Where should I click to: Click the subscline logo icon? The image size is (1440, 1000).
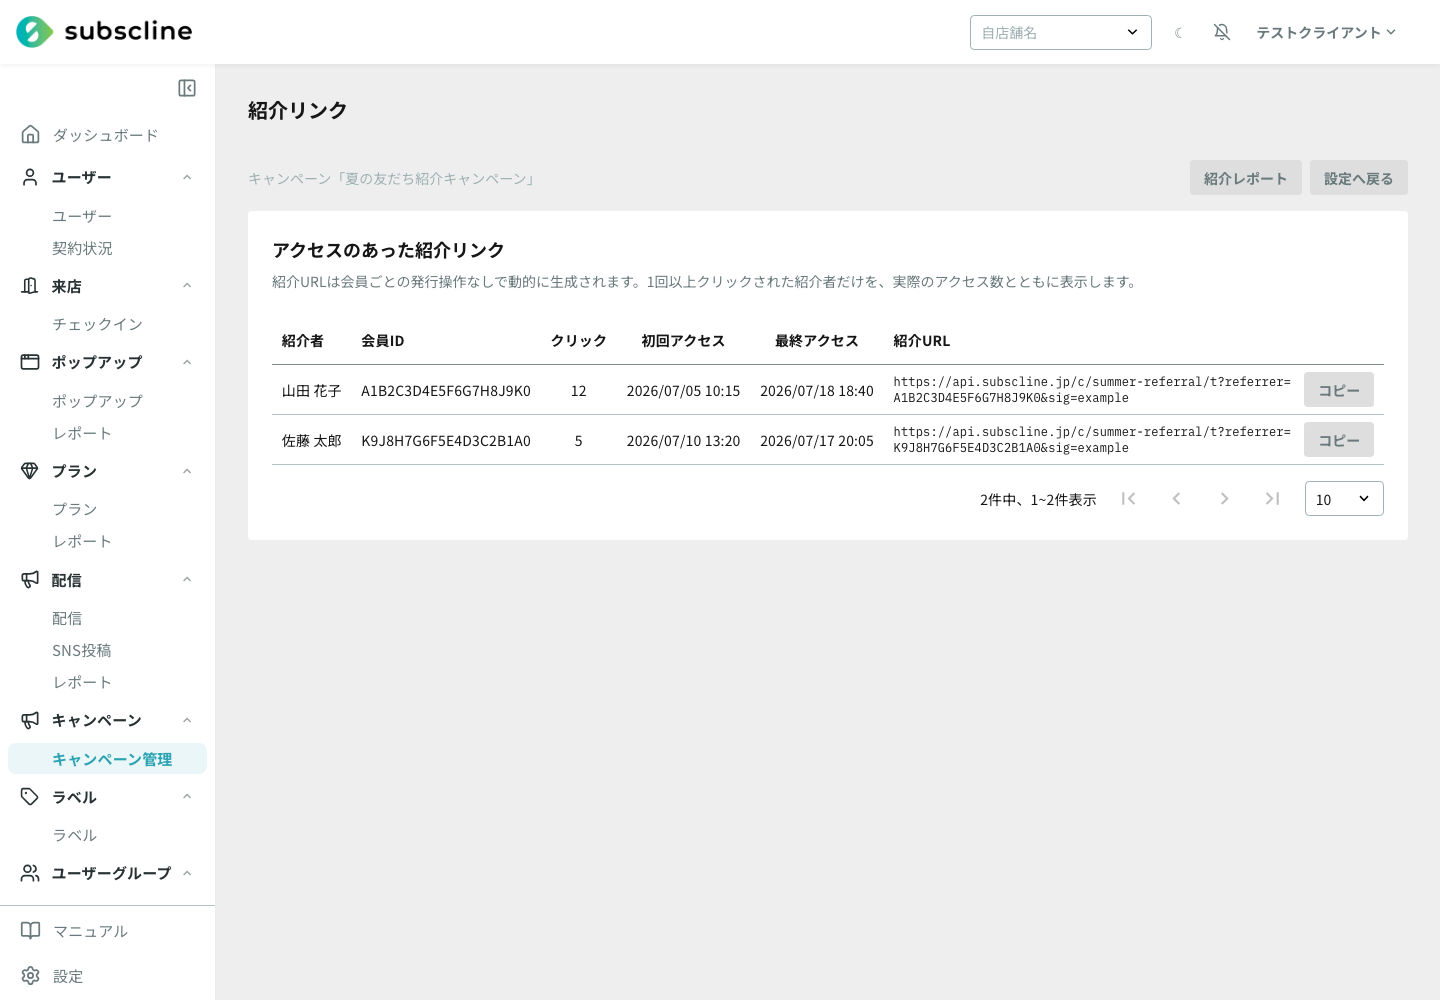34,32
